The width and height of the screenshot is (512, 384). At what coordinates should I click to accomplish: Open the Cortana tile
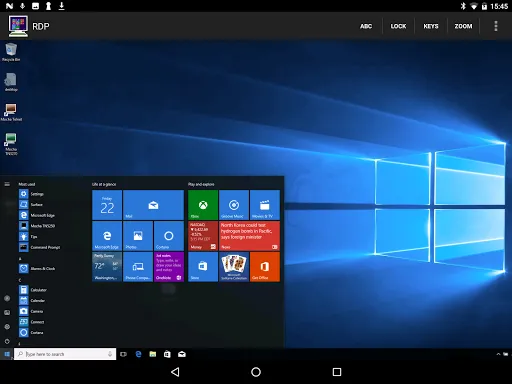[x=169, y=236]
